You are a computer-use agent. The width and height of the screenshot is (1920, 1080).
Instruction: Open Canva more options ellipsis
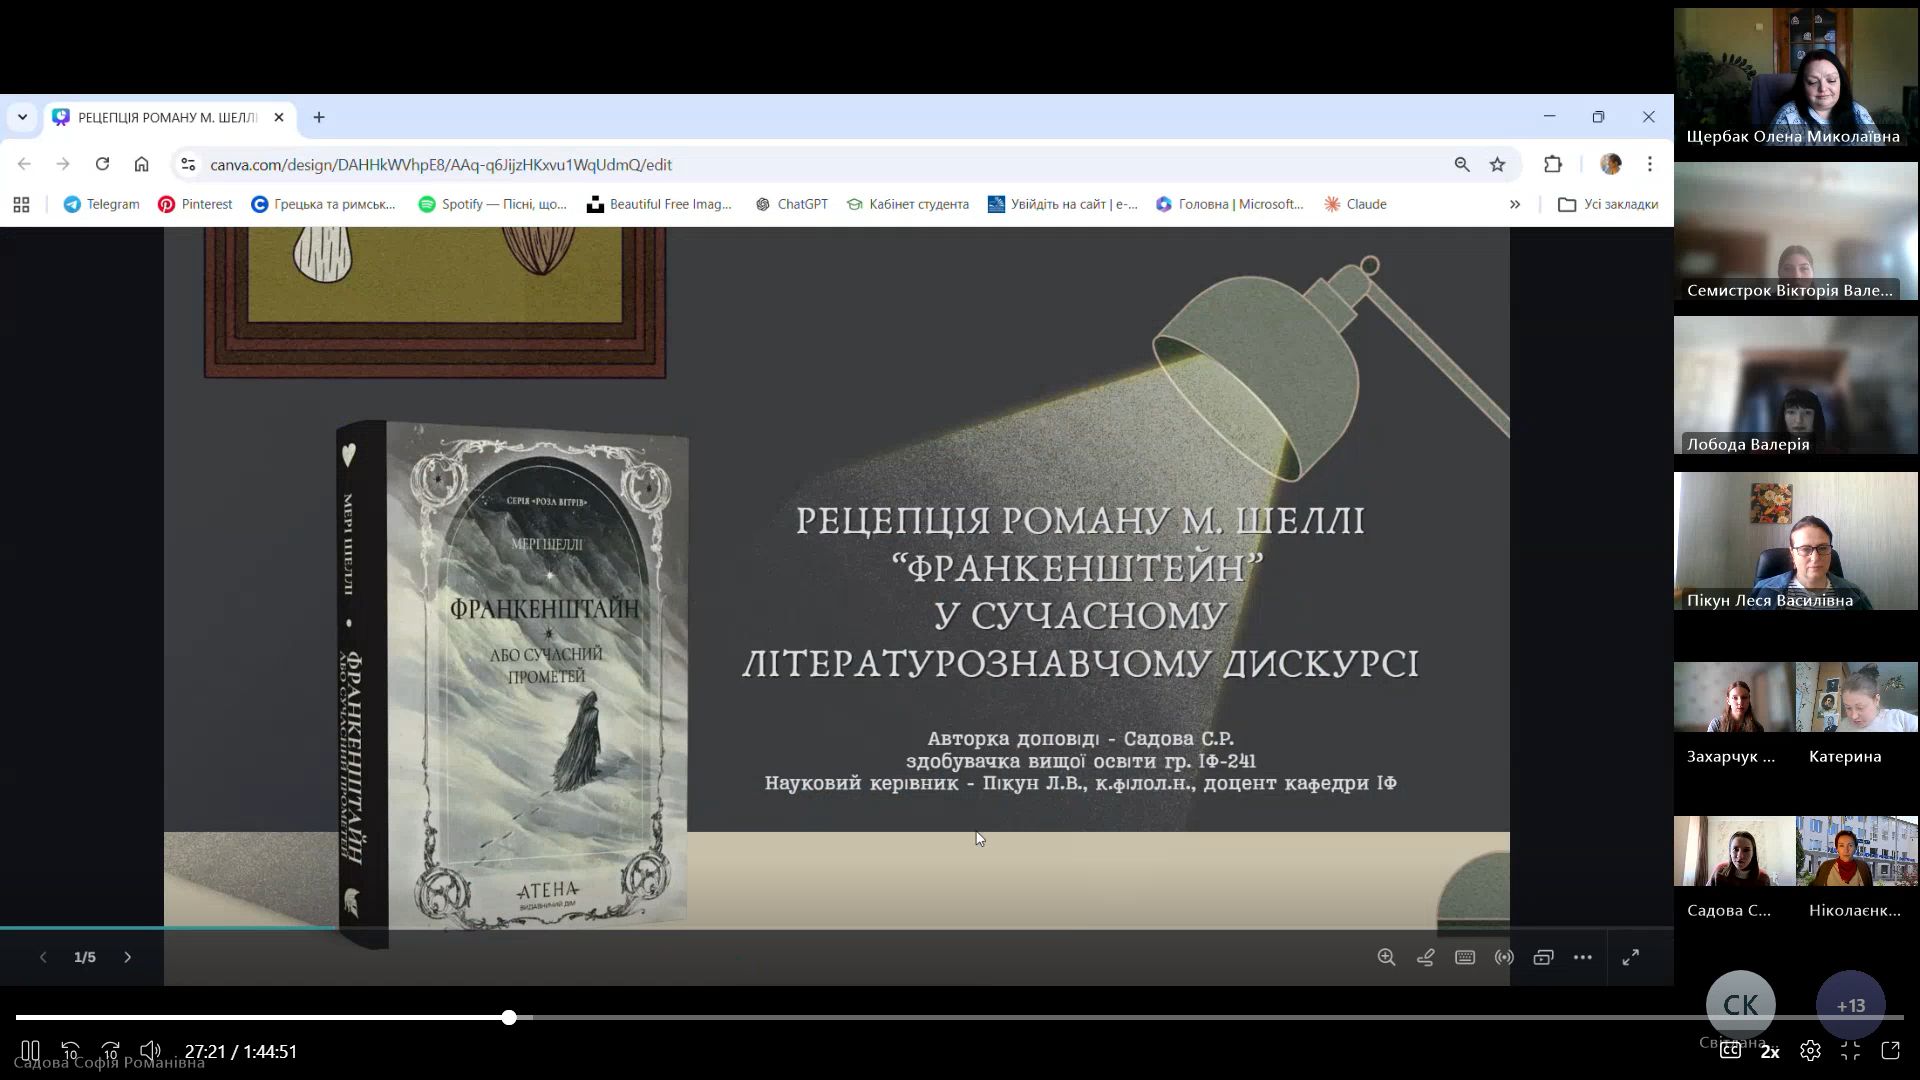(1582, 957)
